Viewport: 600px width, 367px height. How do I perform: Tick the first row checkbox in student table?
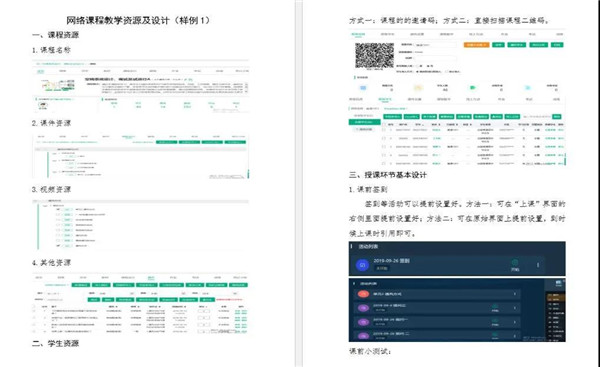pos(384,130)
